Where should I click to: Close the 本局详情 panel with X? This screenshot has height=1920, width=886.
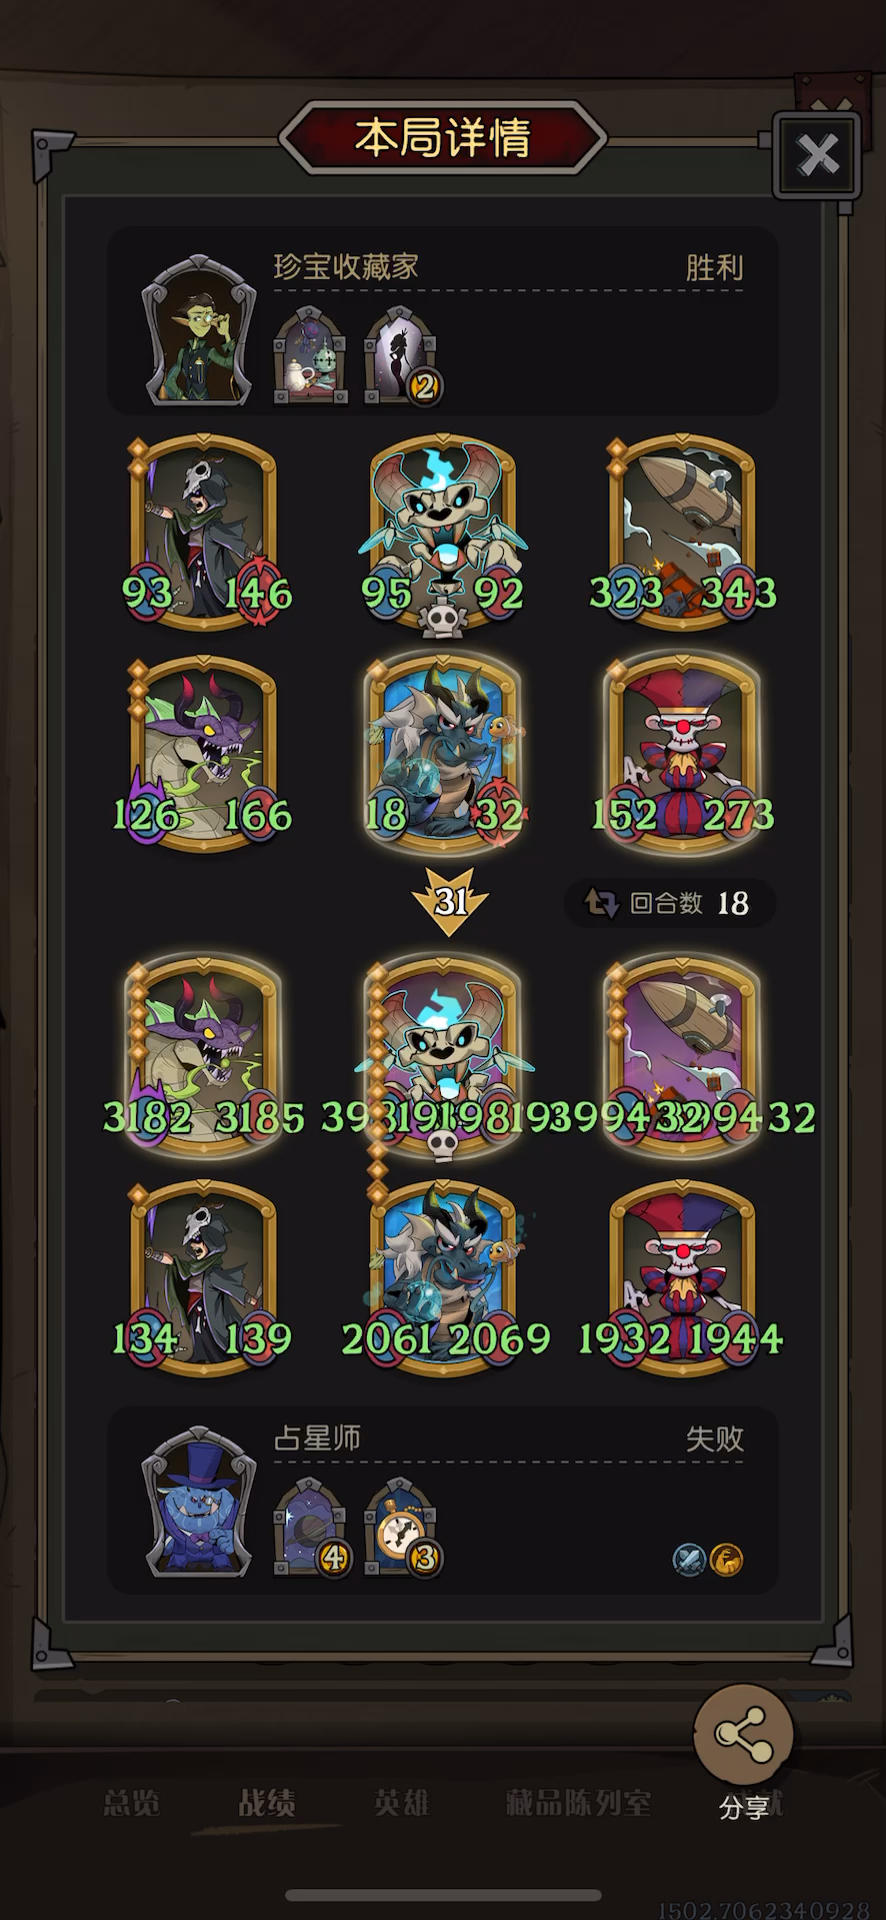click(817, 155)
